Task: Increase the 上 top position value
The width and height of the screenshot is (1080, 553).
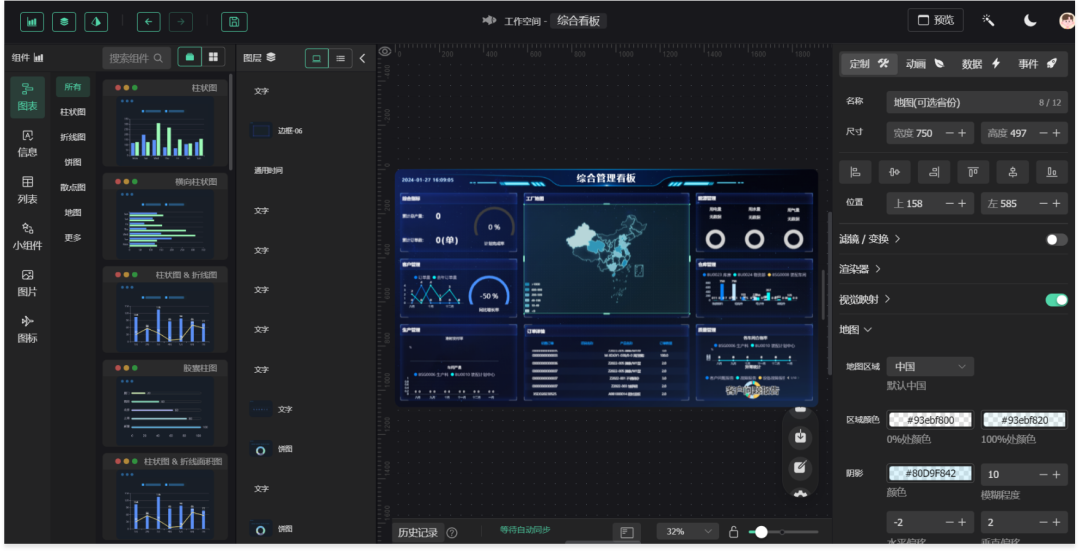Action: pyautogui.click(x=962, y=203)
